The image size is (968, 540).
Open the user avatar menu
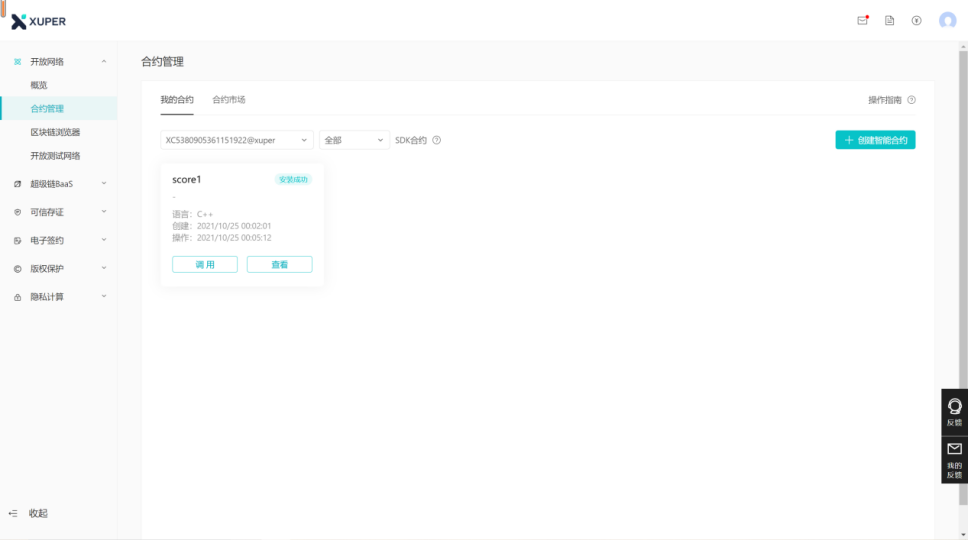947,20
